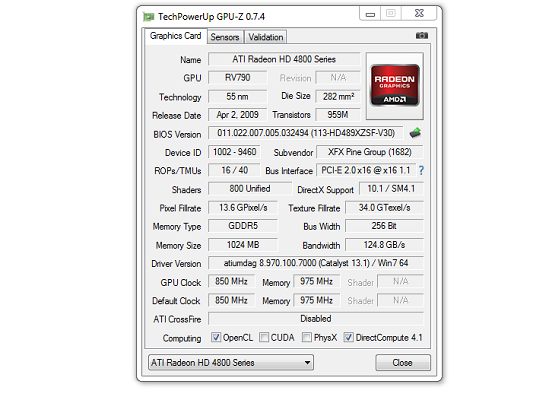
Task: Click the Bus Interface question mark
Action: point(421,171)
